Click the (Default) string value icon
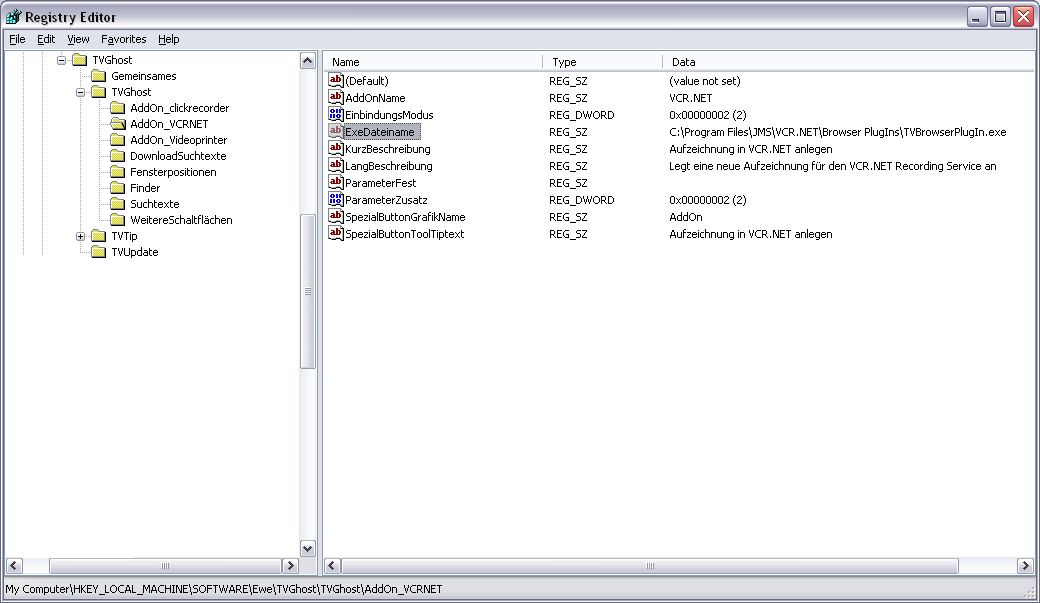Image resolution: width=1040 pixels, height=603 pixels. click(x=336, y=81)
